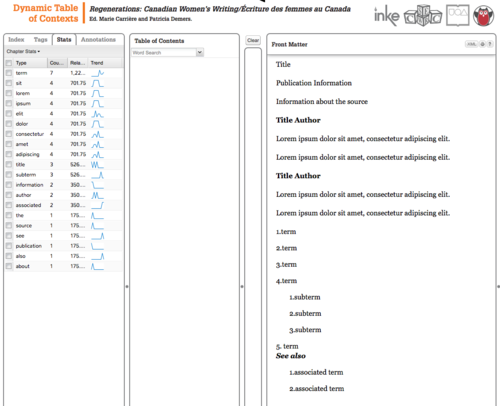Click the trend sparkline for 'term'
Viewport: 500px width, 406px height.
[98, 73]
